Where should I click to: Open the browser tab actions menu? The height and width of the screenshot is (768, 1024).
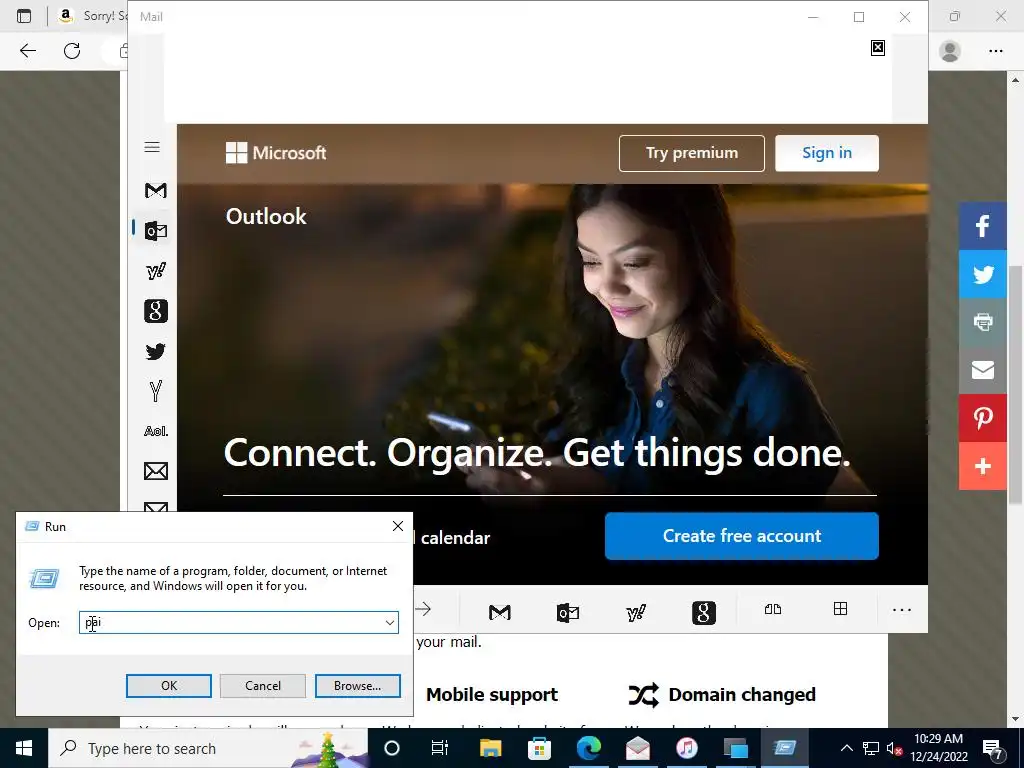pos(24,16)
